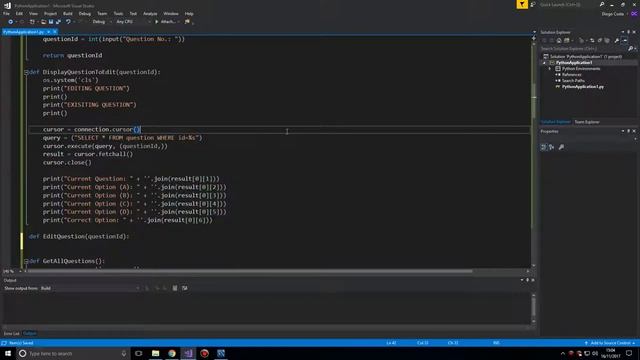The height and width of the screenshot is (360, 640).
Task: Click the Save All toolbar icon
Action: 58,22
